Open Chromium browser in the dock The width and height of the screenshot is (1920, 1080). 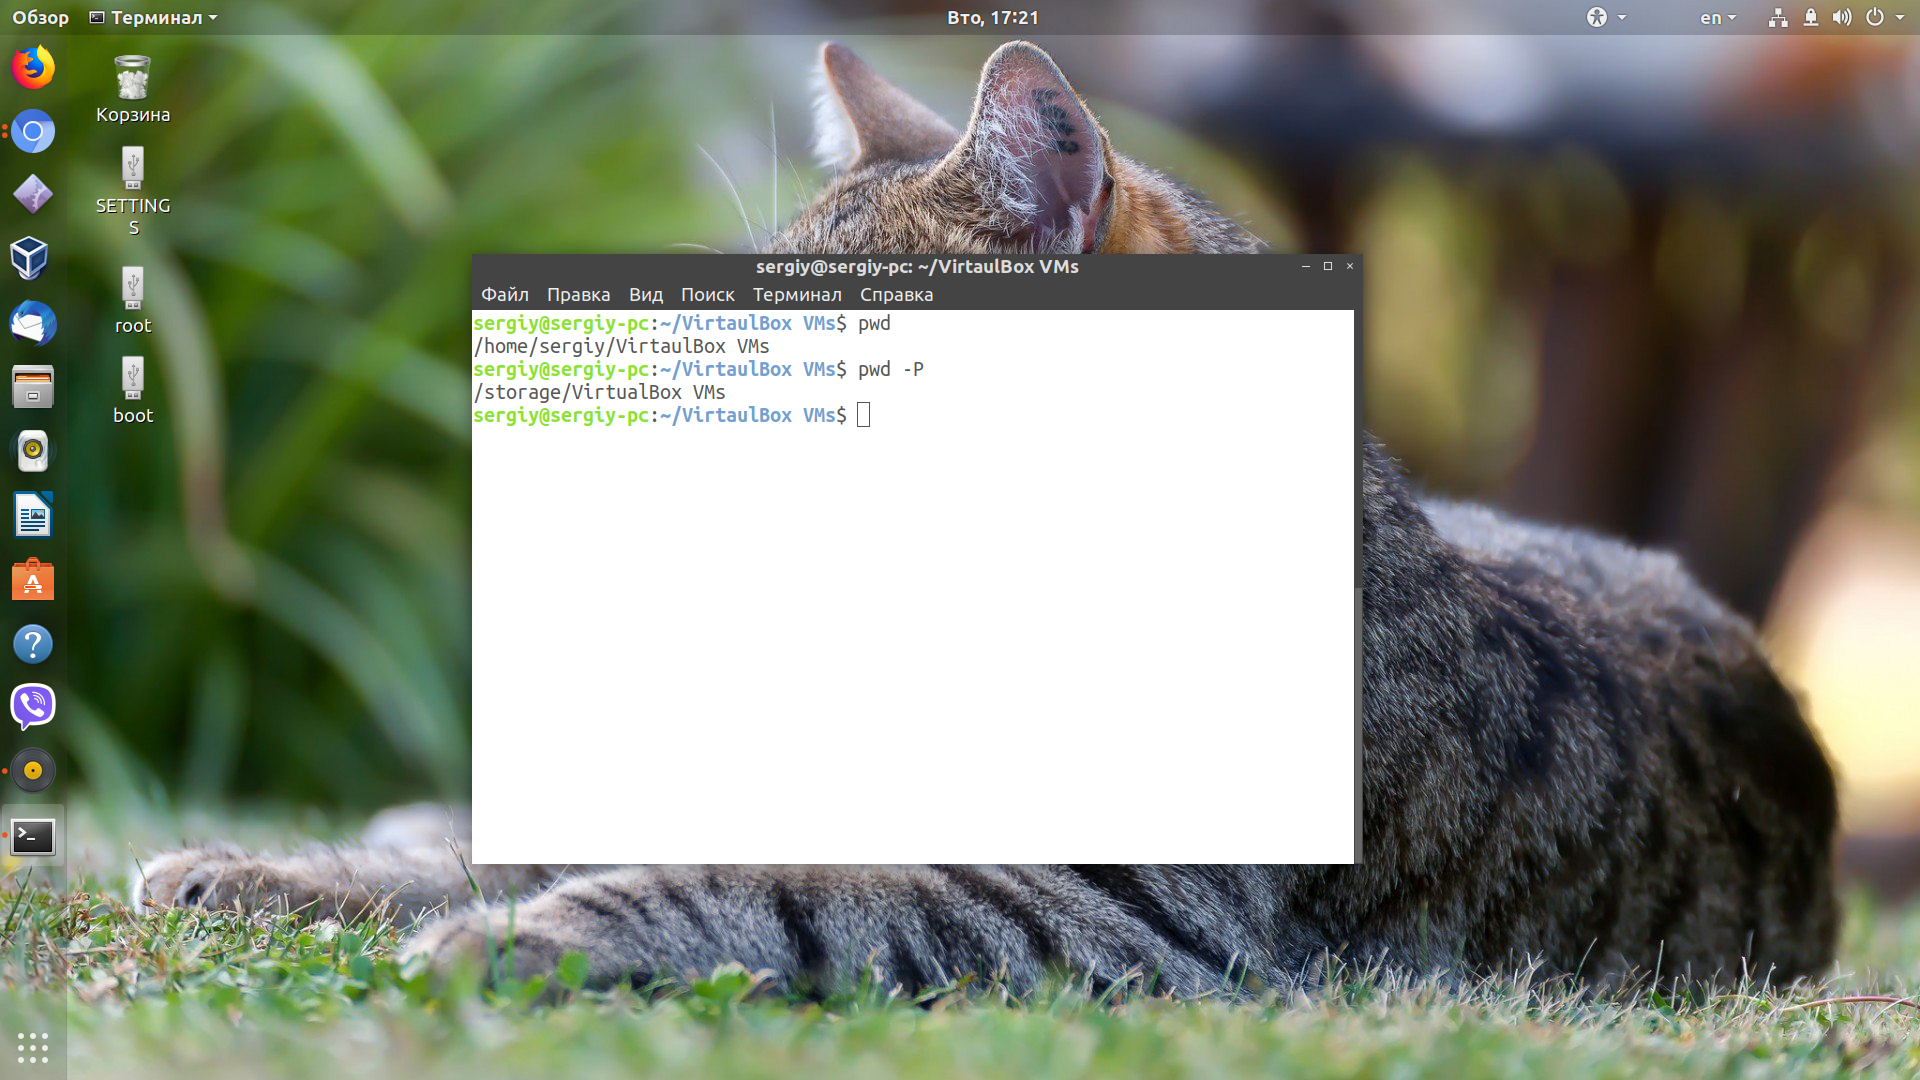33,131
